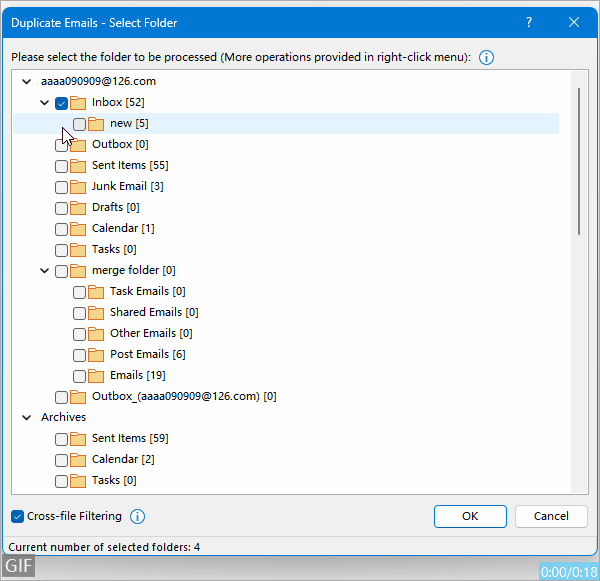Viewport: 600px width, 581px height.
Task: Click the Drafts folder icon
Action: [78, 208]
